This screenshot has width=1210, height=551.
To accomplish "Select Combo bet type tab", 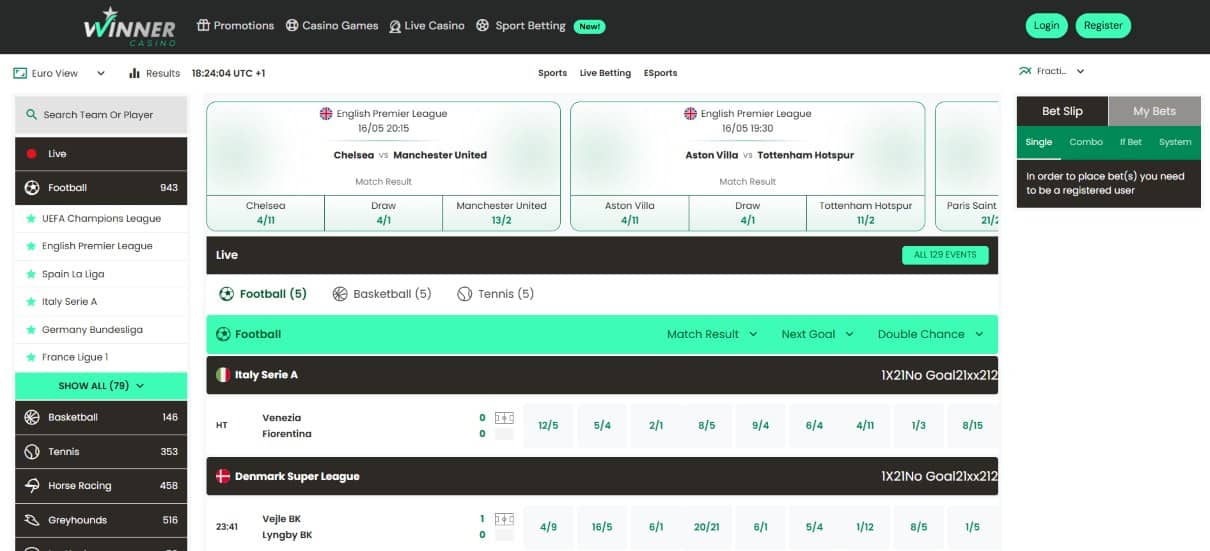I will (x=1086, y=142).
